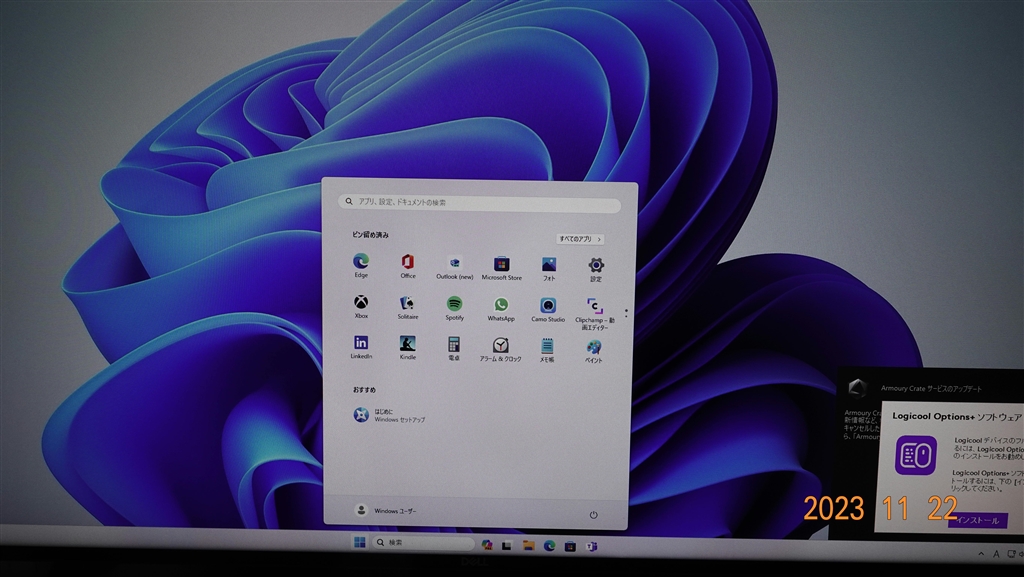Click the Armoury Crate logo icon

coord(857,387)
